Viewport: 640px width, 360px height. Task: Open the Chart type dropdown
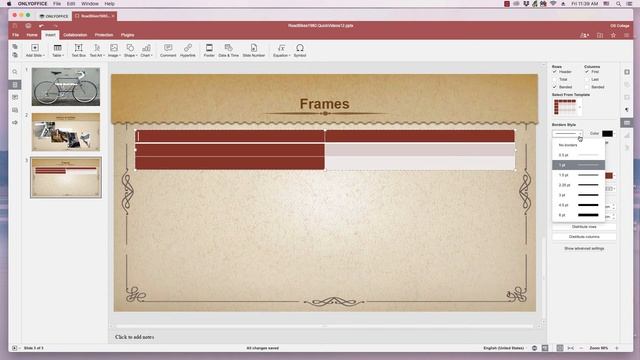coord(152,56)
